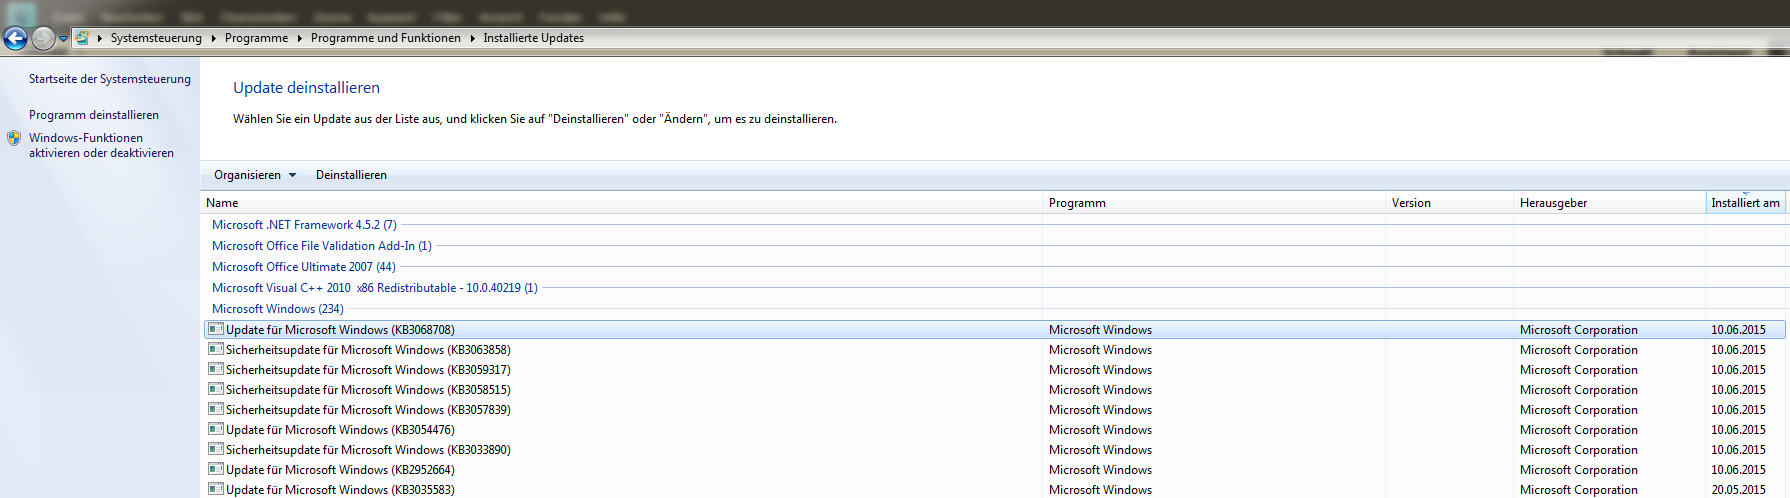Viewport: 1790px width, 498px height.
Task: Click icon of security update KB3063858
Action: pyautogui.click(x=216, y=349)
